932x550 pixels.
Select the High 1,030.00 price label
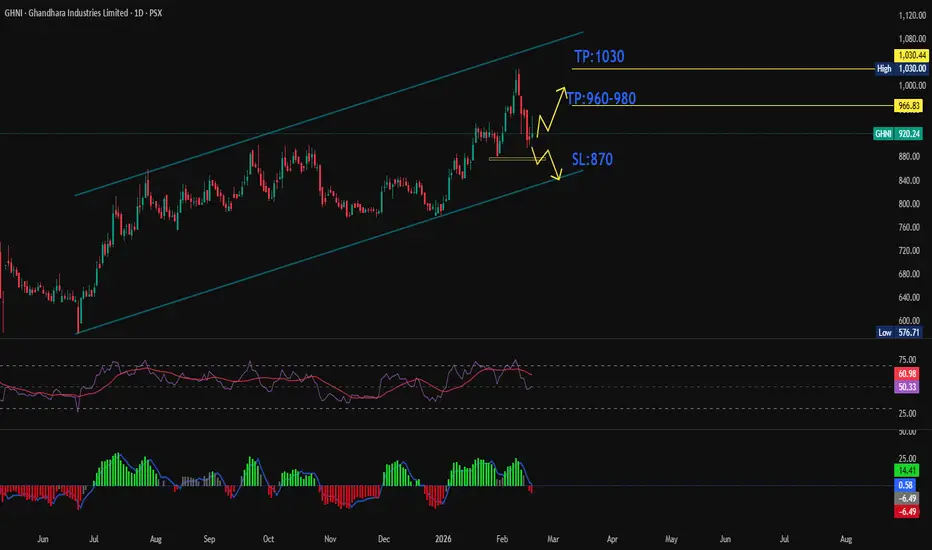pyautogui.click(x=902, y=68)
